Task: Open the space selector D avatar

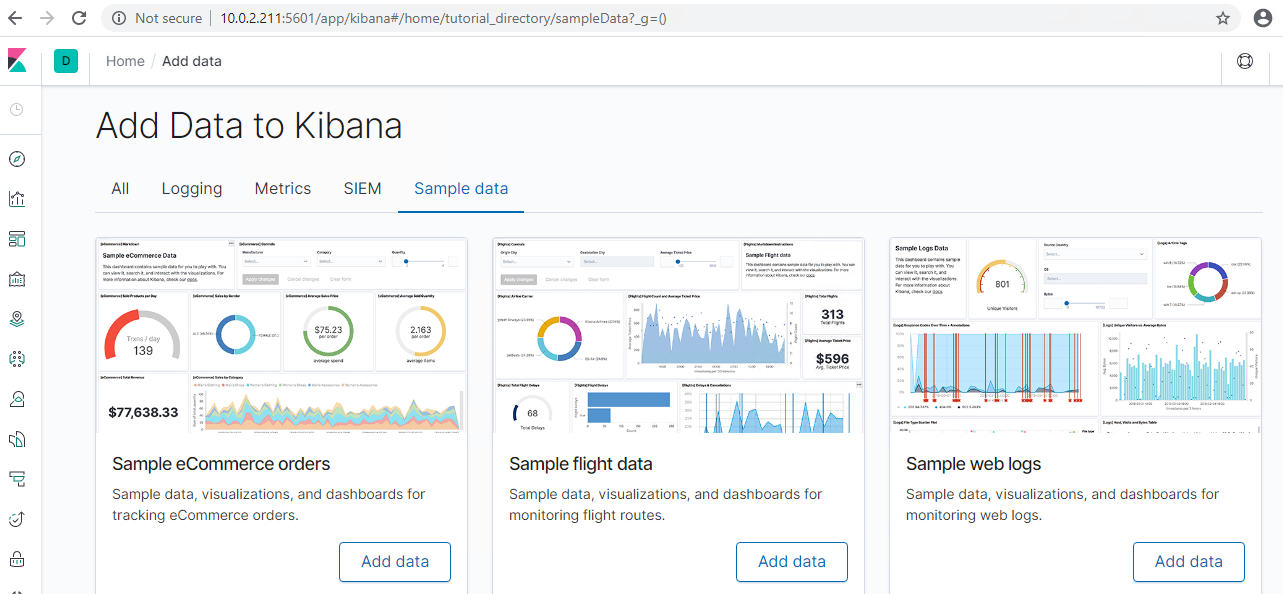Action: [66, 61]
